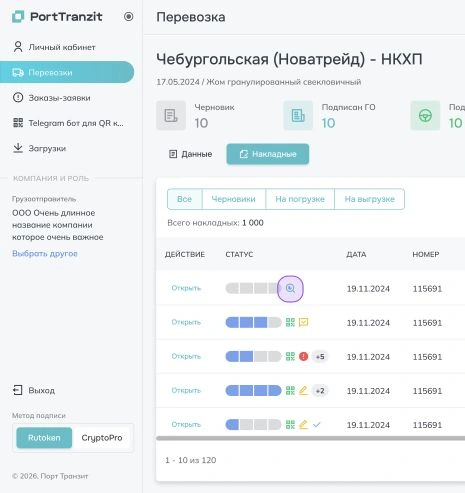Image resolution: width=465 pixels, height=493 pixels.
Task: Click QR icon in the teal checkmark row
Action: [290, 424]
